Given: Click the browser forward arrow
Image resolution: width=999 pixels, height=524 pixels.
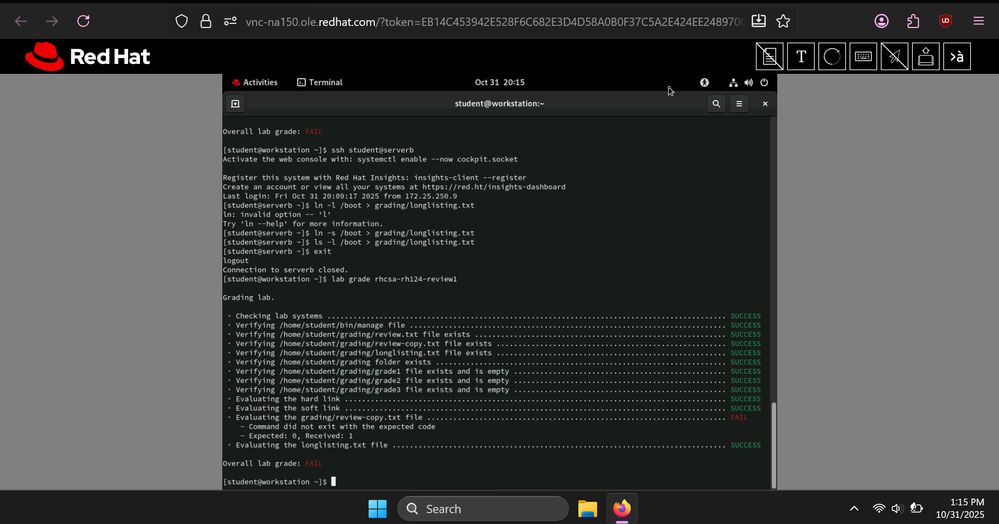Looking at the screenshot, I should [52, 21].
